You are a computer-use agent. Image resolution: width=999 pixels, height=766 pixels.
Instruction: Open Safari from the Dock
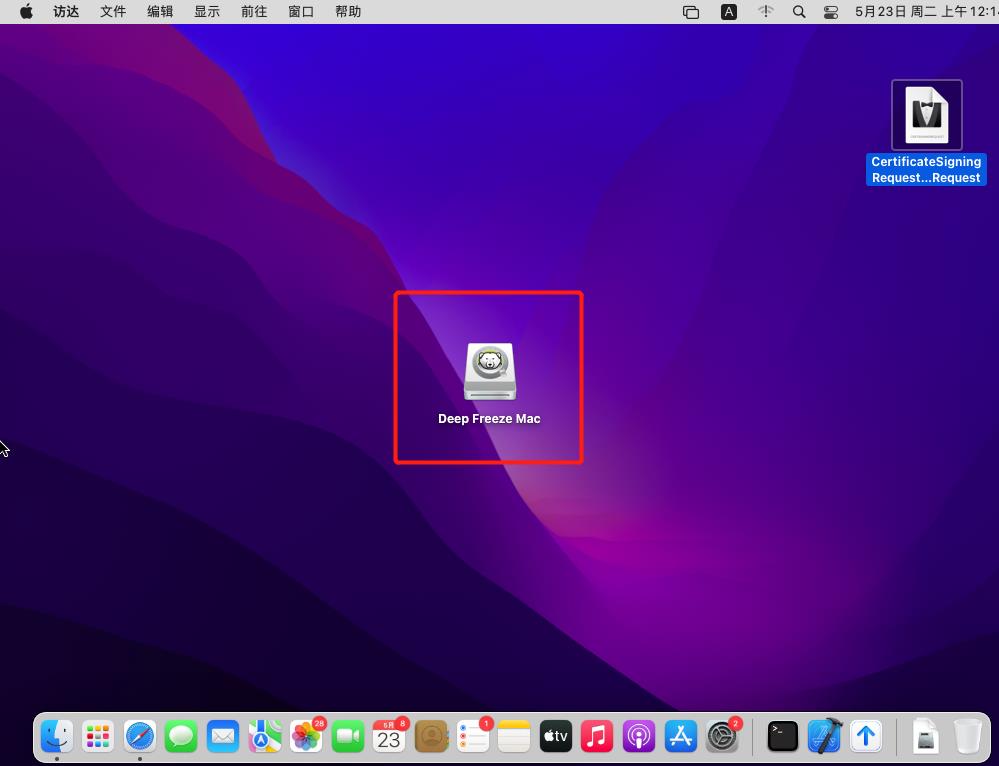click(140, 737)
